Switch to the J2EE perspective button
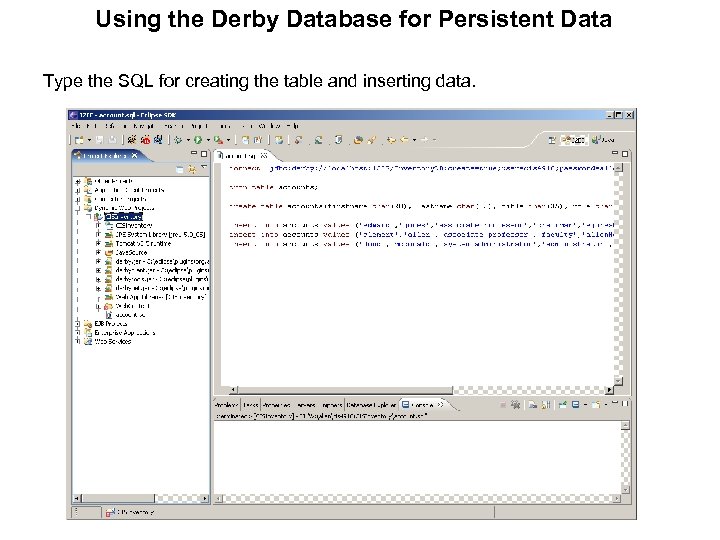 click(574, 140)
